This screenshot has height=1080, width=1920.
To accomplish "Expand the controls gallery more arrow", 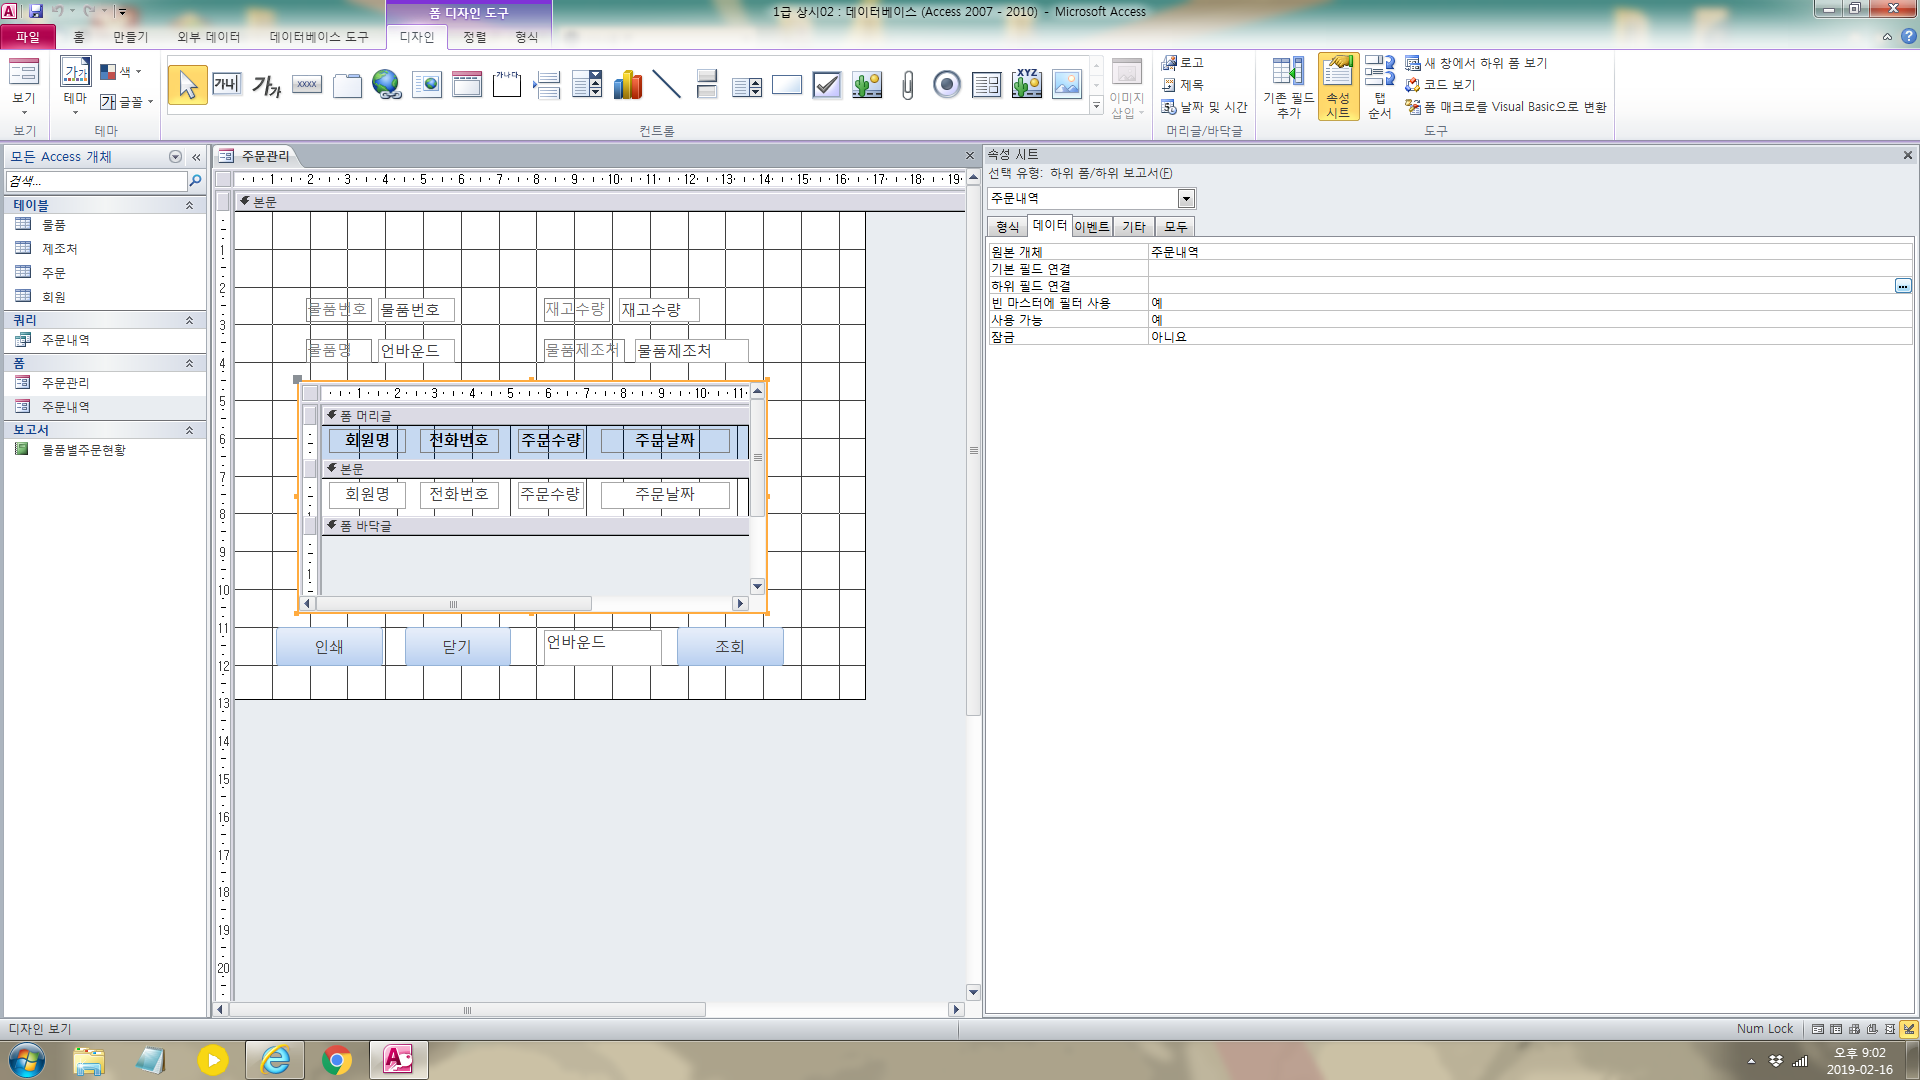I will [1097, 105].
